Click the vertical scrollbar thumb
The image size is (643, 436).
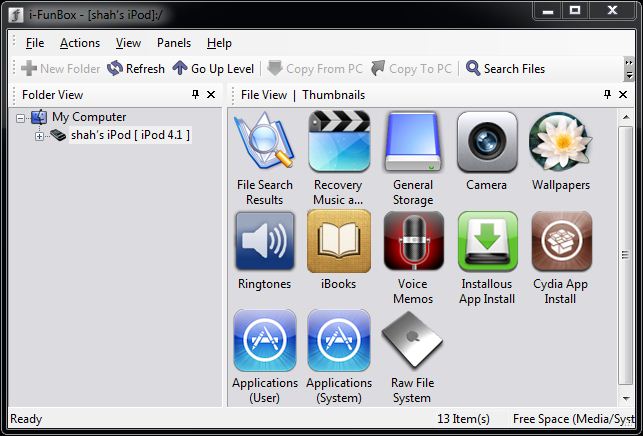tap(626, 255)
